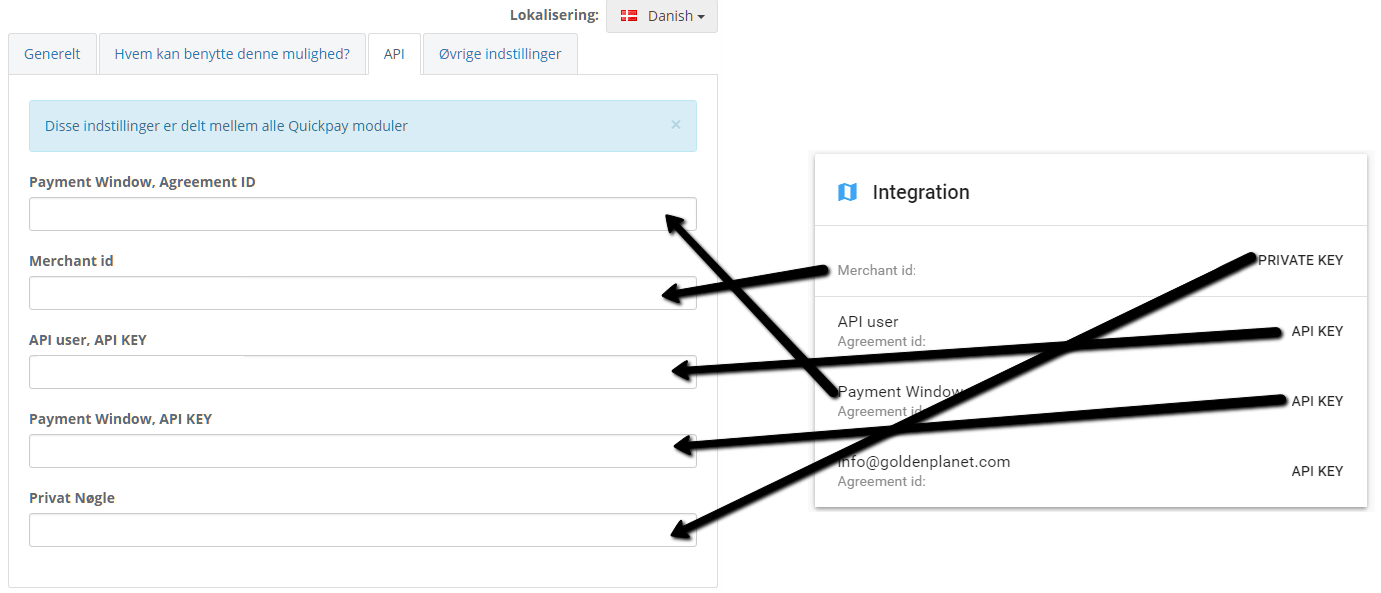
Task: Select the API tab
Action: [x=394, y=54]
